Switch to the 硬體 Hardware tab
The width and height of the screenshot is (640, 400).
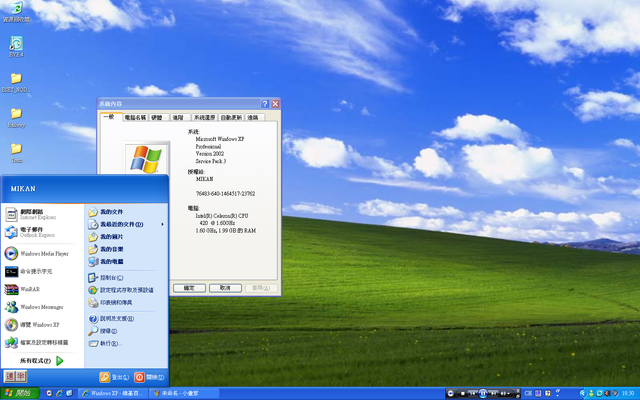tap(157, 117)
